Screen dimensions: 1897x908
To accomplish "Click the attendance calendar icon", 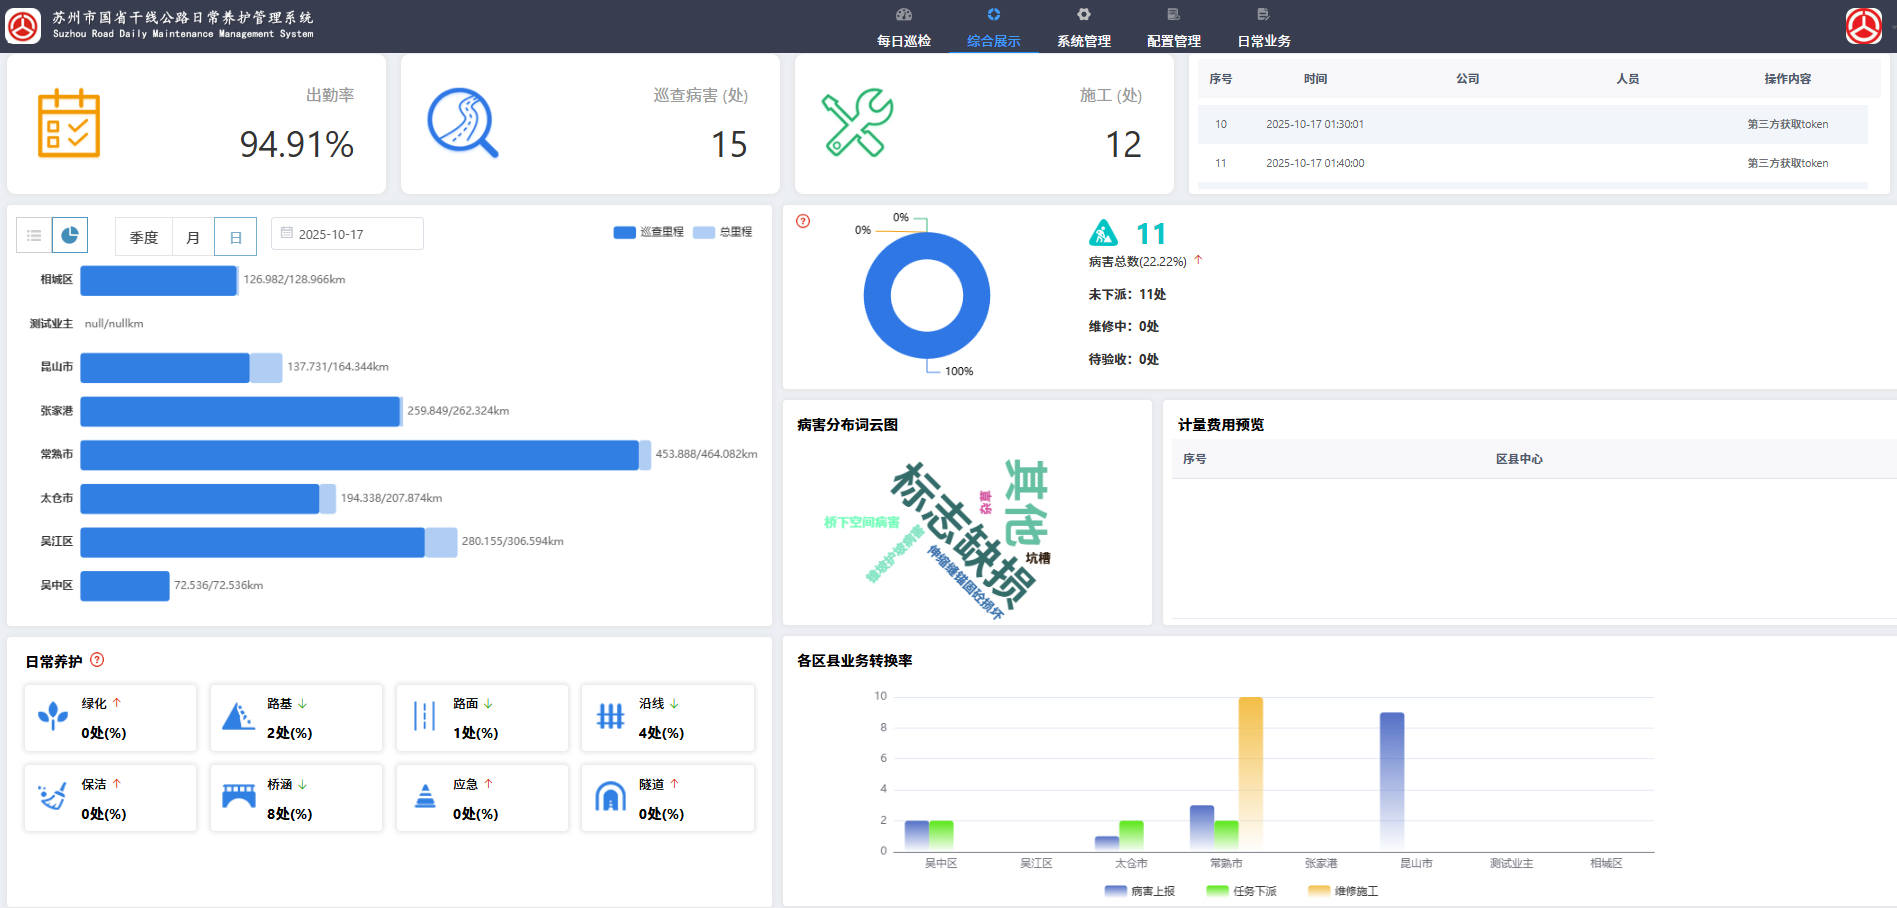I will click(x=69, y=123).
